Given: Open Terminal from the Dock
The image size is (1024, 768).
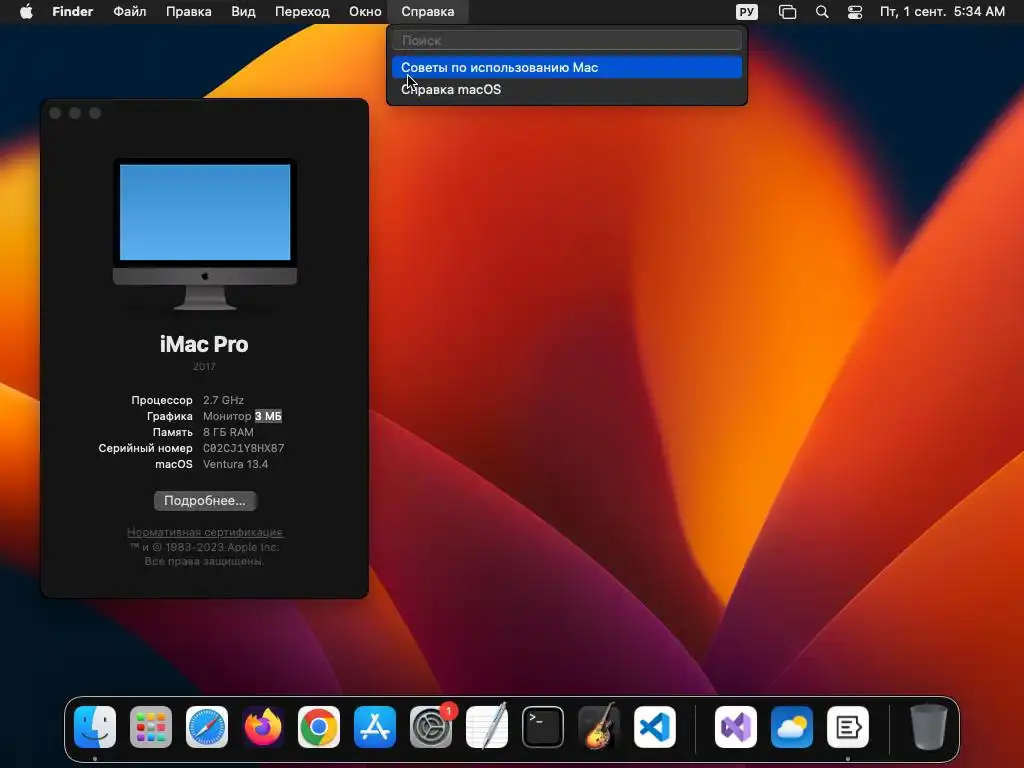Looking at the screenshot, I should pyautogui.click(x=543, y=727).
